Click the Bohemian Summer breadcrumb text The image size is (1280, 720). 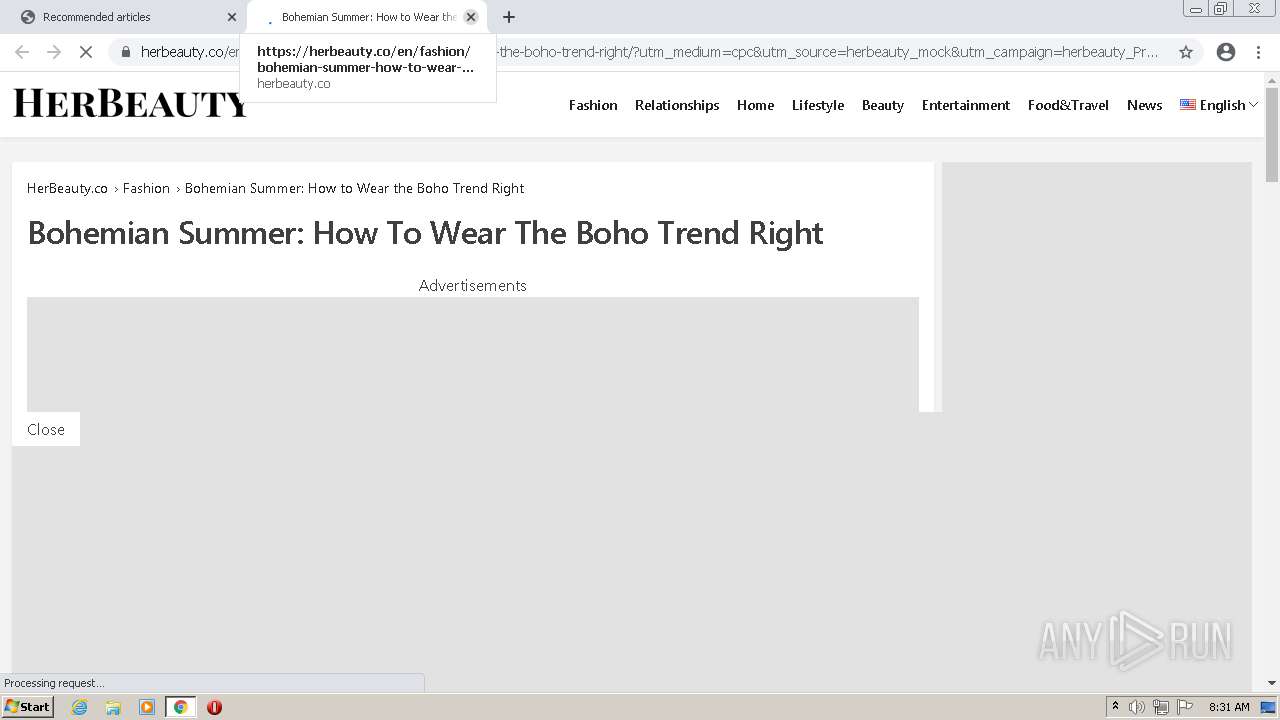[x=354, y=188]
